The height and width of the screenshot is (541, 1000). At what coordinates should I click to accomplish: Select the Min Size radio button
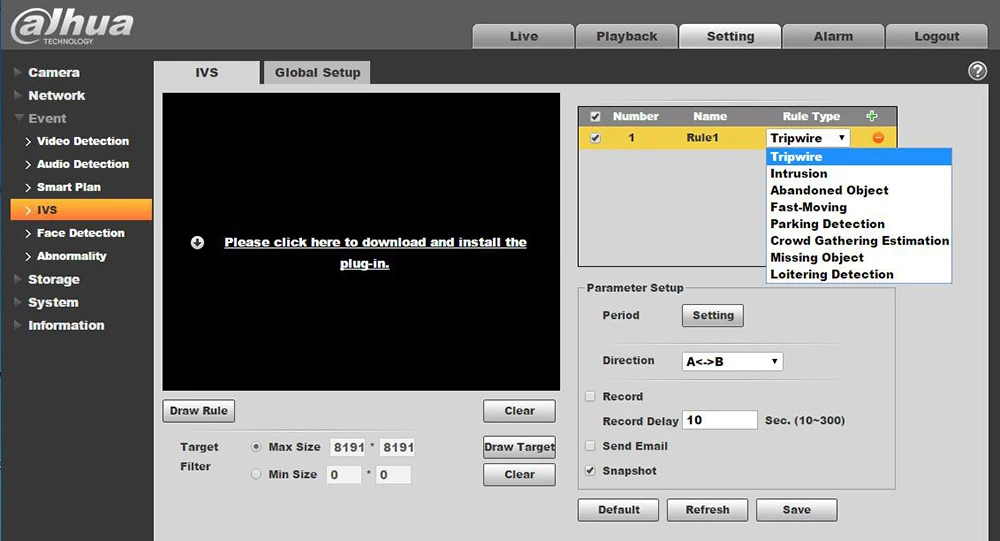[x=256, y=474]
